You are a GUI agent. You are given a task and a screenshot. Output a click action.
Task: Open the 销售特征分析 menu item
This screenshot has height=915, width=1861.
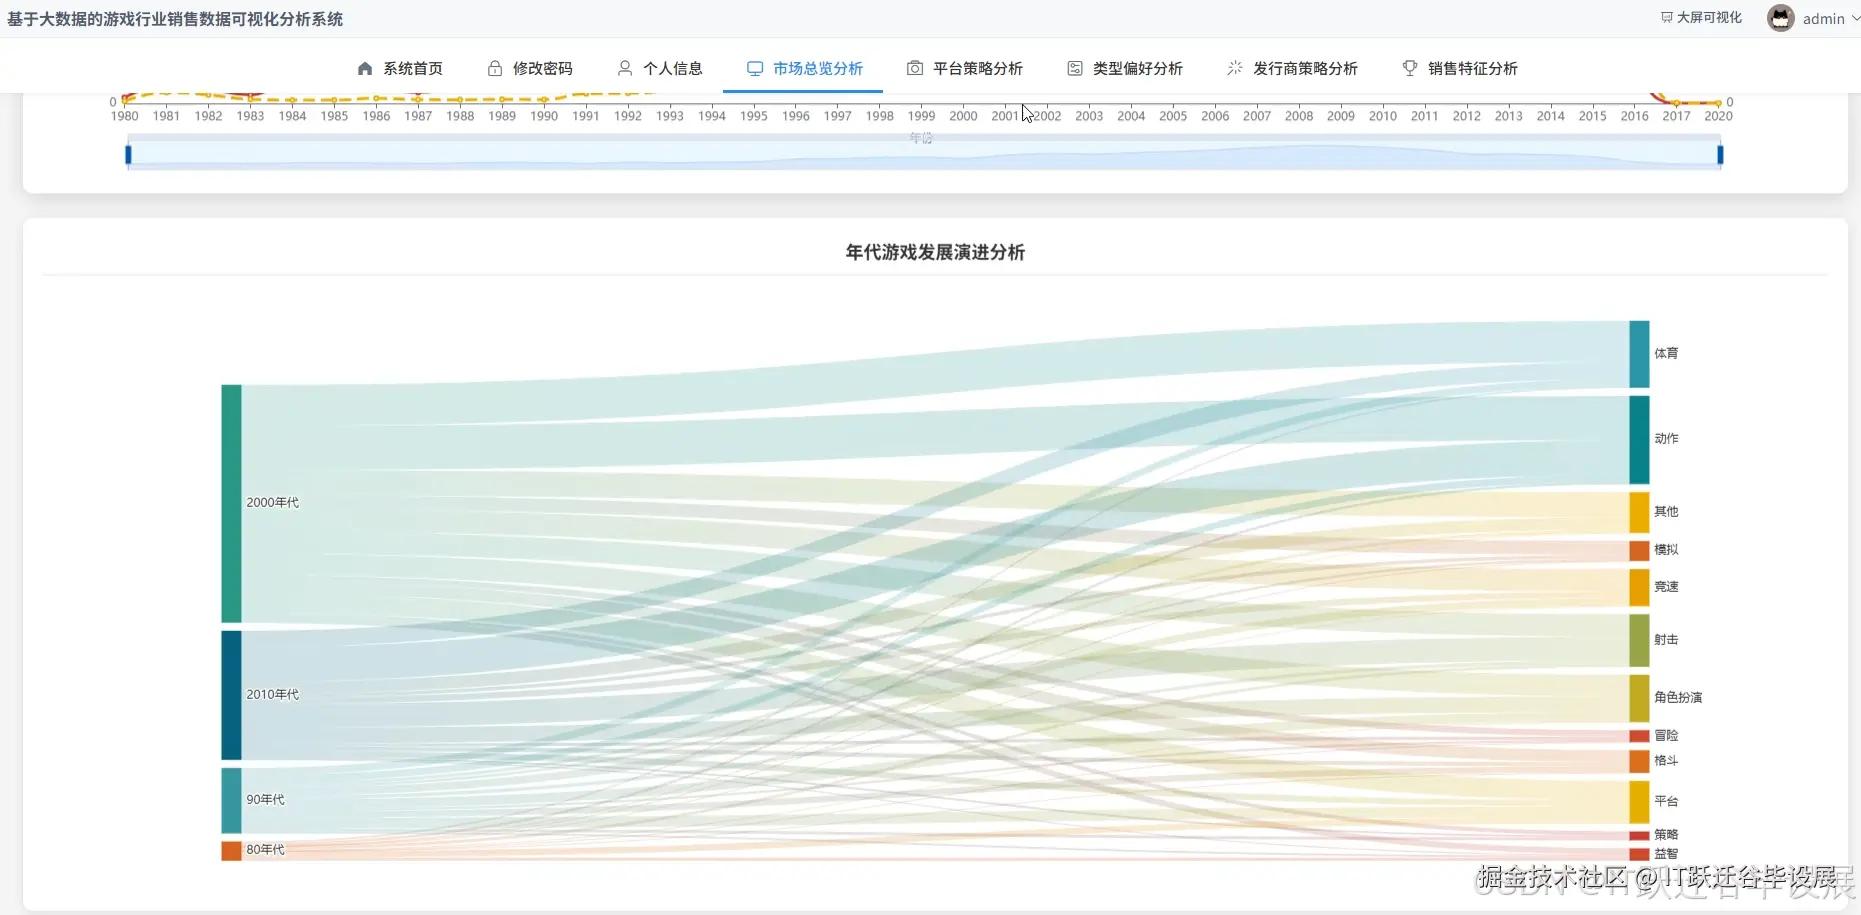[x=1460, y=68]
